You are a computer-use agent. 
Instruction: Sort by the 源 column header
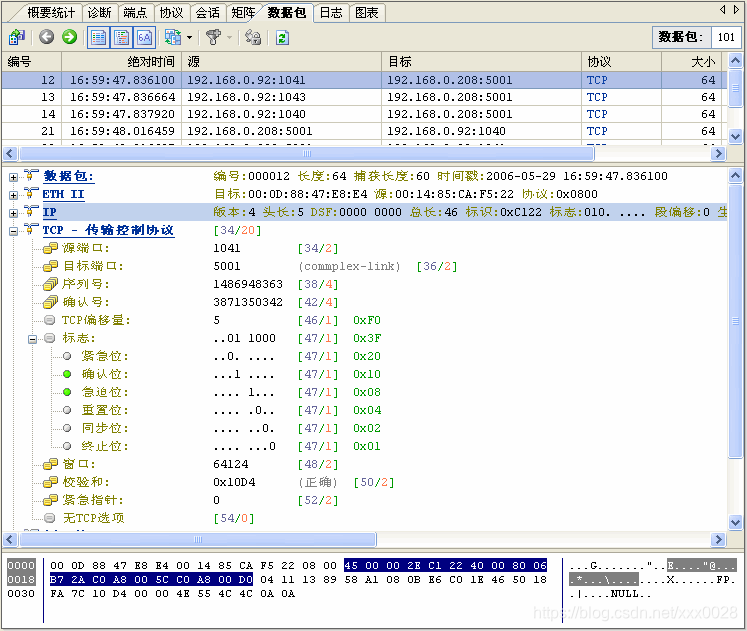tap(282, 61)
